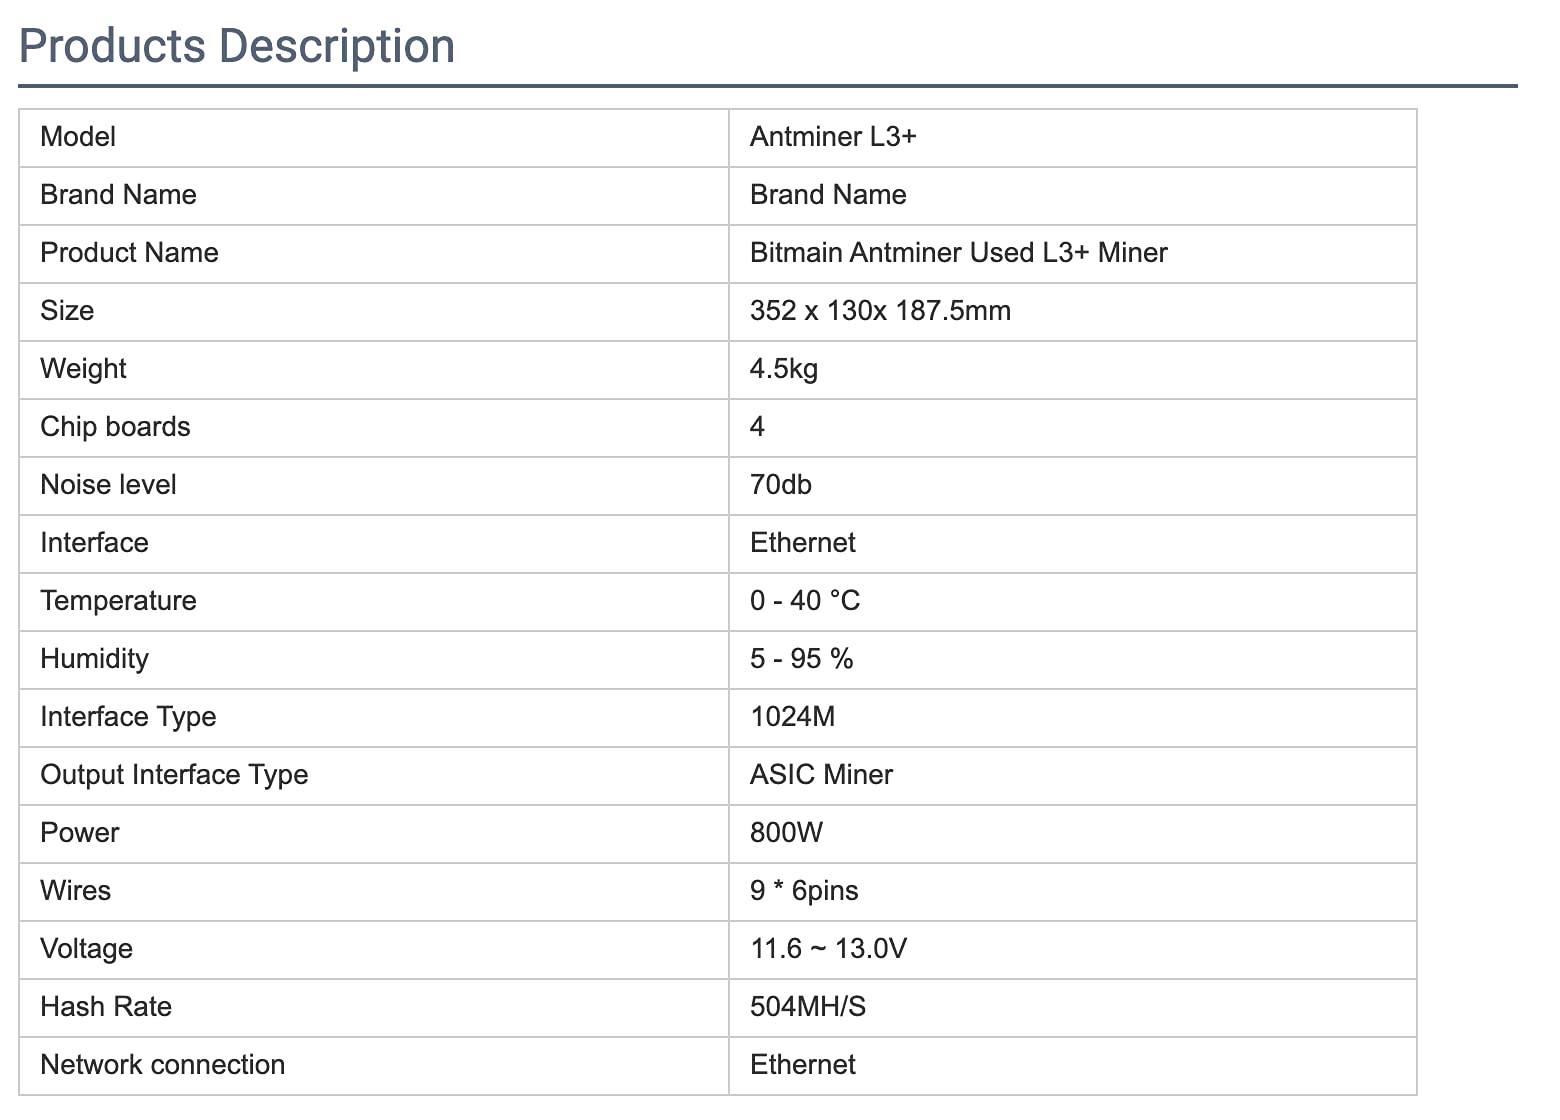The height and width of the screenshot is (1120, 1560).
Task: Click the "Network connection" row label
Action: tap(162, 1065)
